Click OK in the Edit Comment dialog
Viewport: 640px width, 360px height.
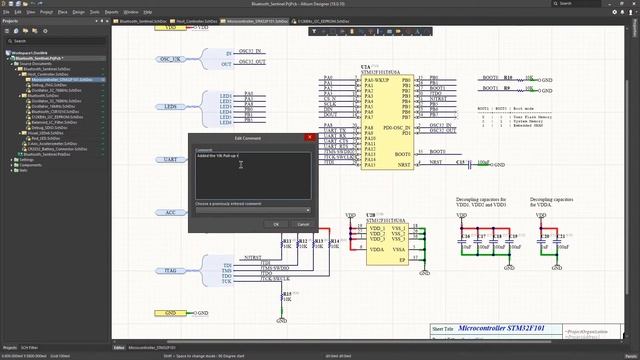(x=276, y=224)
